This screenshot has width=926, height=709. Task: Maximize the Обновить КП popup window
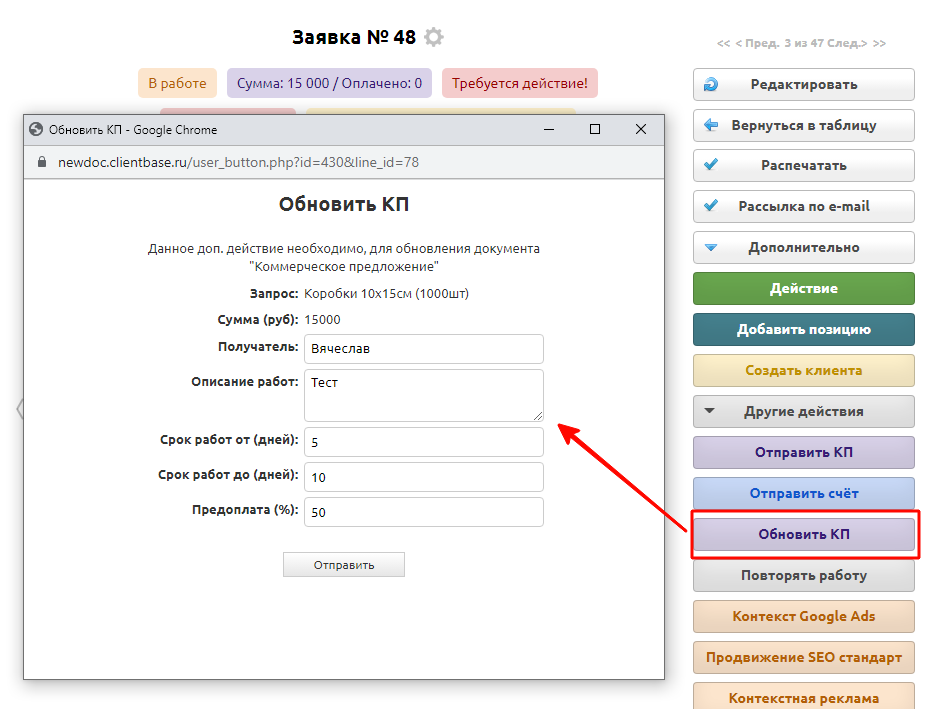click(x=595, y=130)
